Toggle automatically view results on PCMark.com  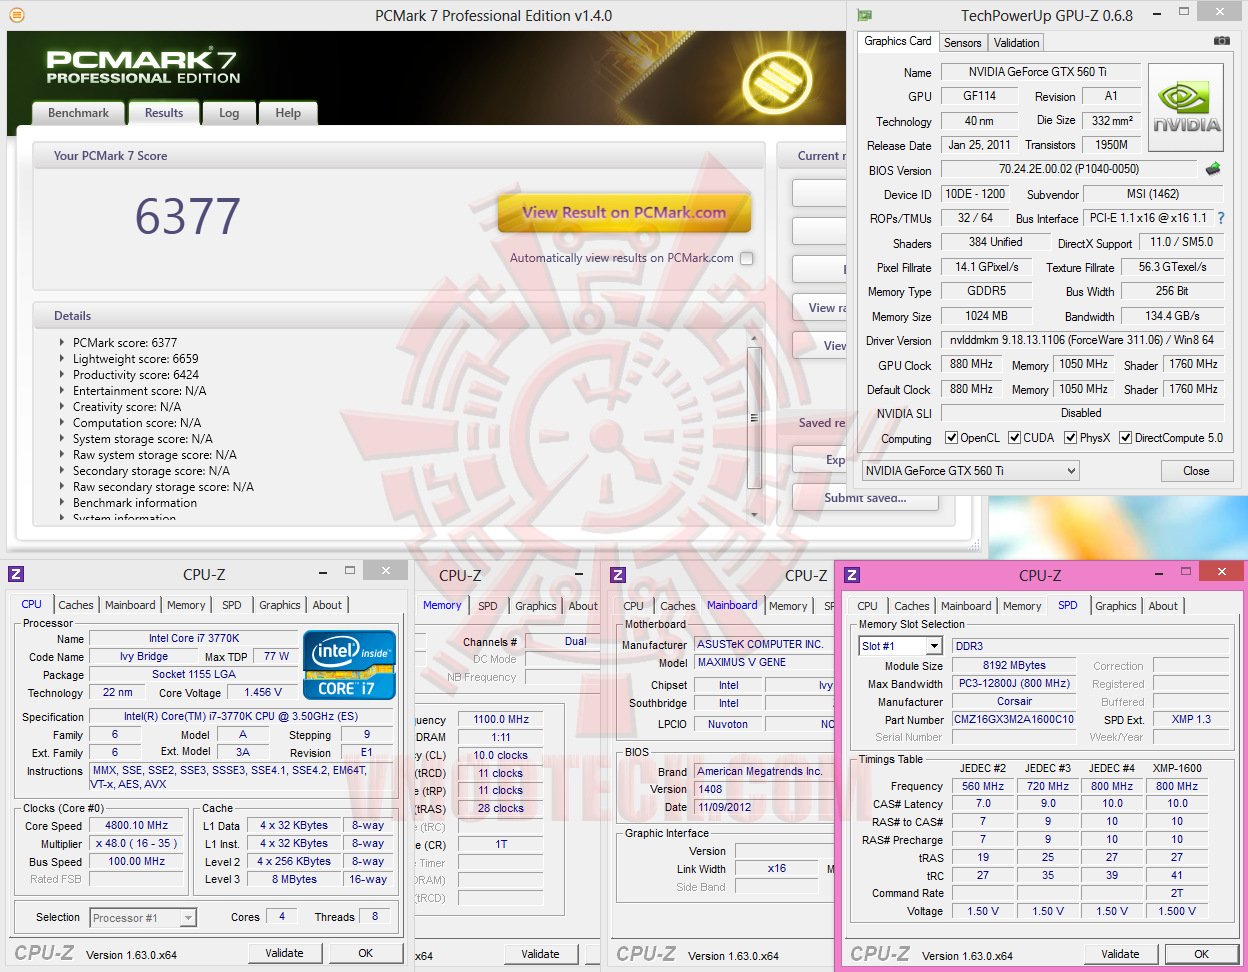[x=746, y=258]
